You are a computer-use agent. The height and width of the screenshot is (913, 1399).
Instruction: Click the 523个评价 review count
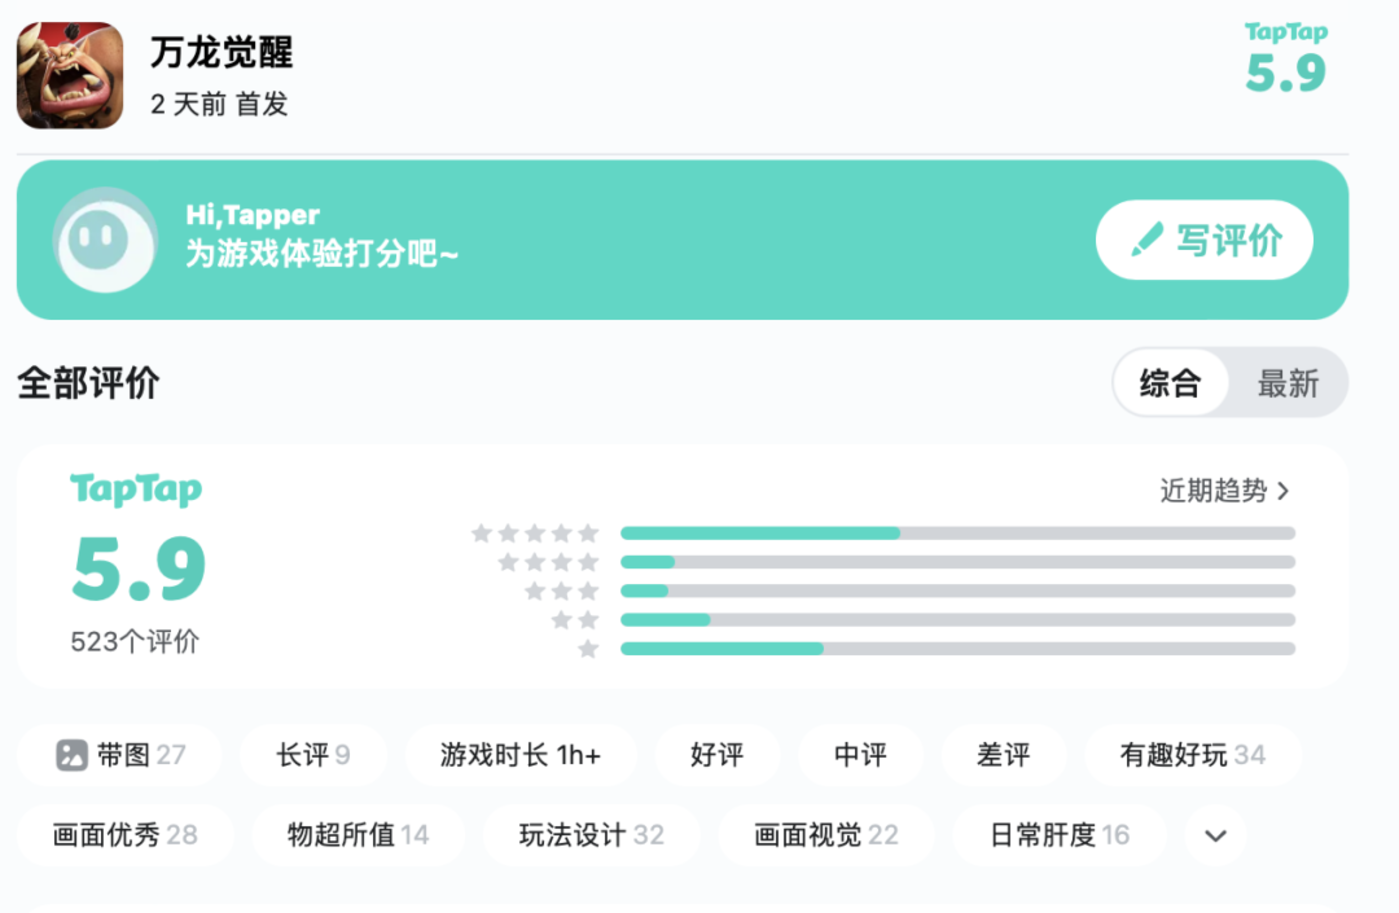coord(135,641)
